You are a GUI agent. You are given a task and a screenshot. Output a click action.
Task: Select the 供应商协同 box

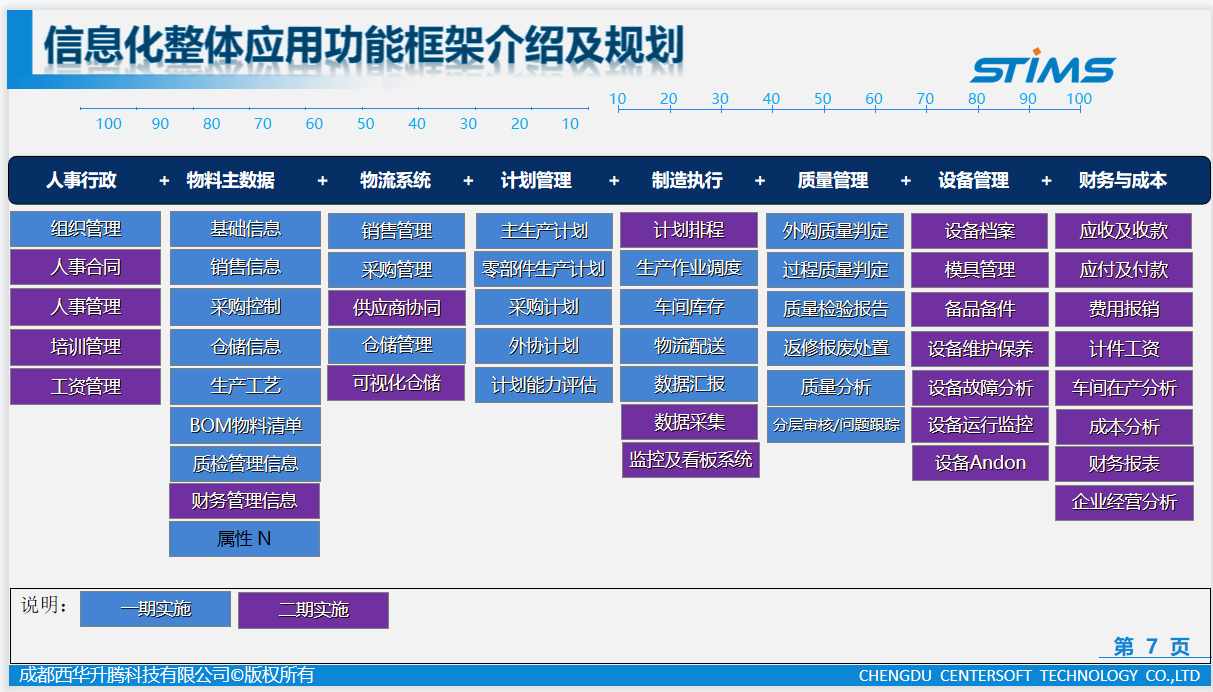pos(397,308)
